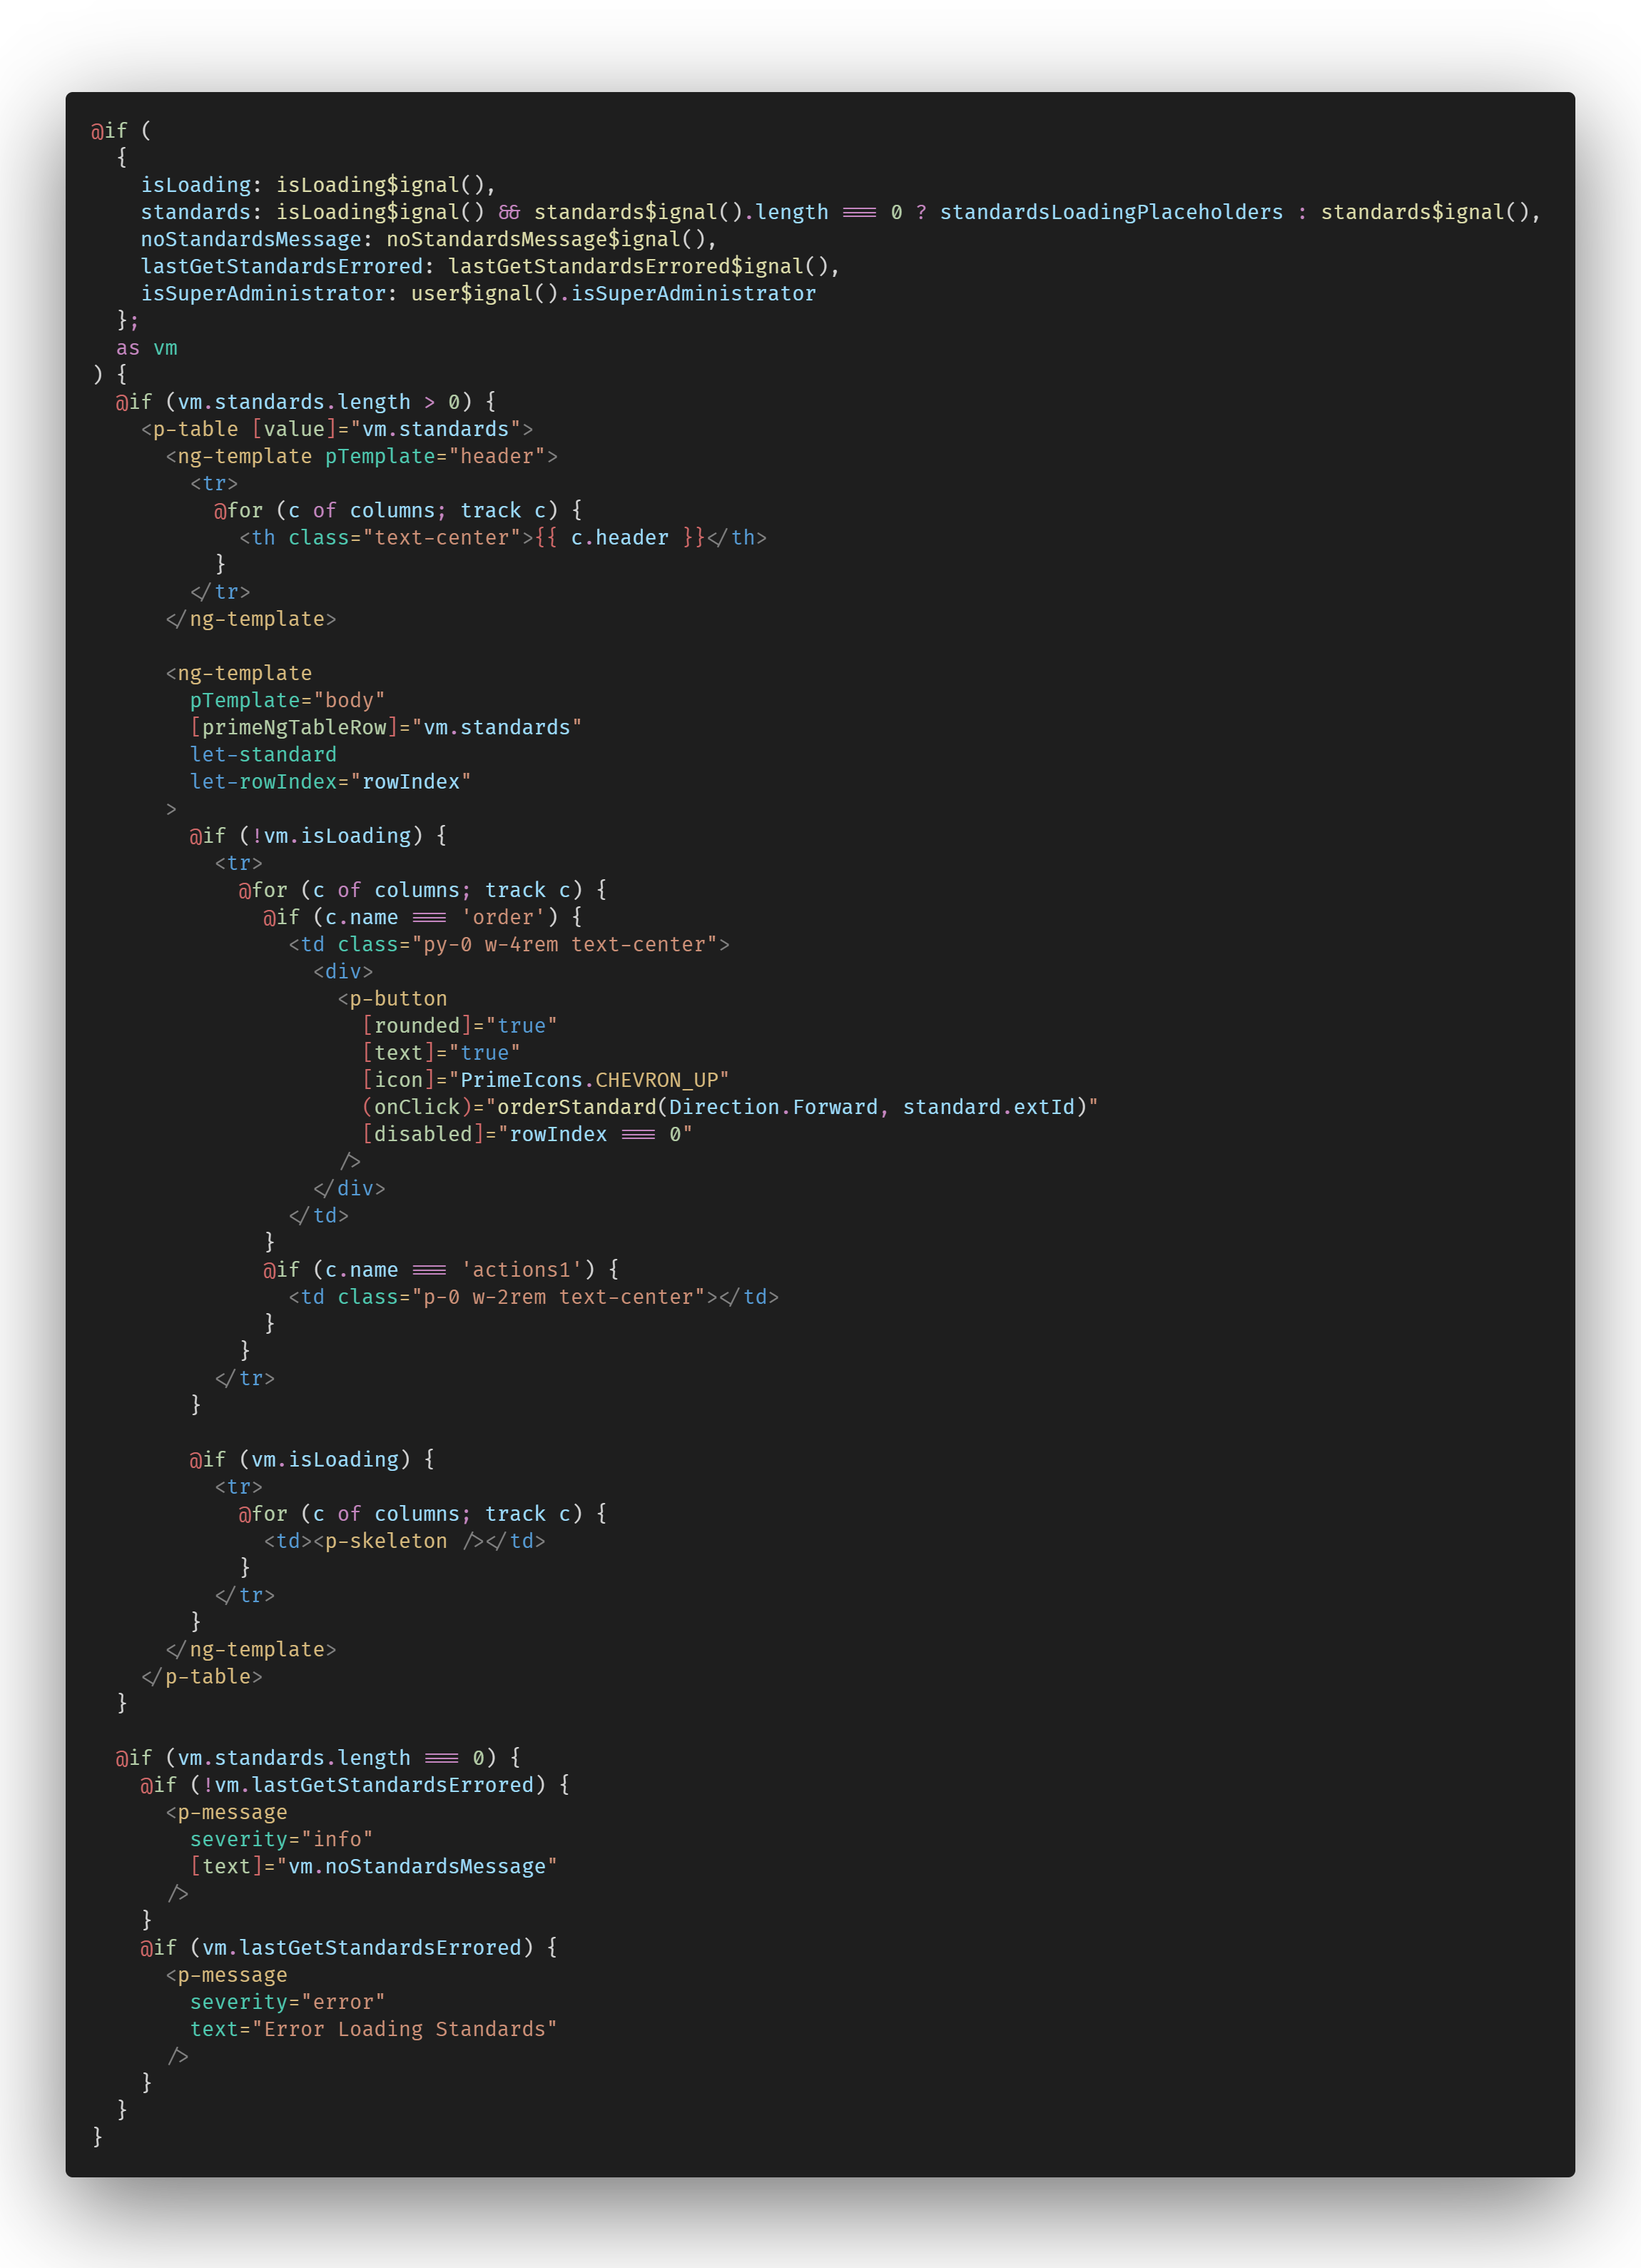This screenshot has height=2268, width=1641.
Task: Click 'class="p-0 w-2rem text-center"' td line
Action: 534,1297
